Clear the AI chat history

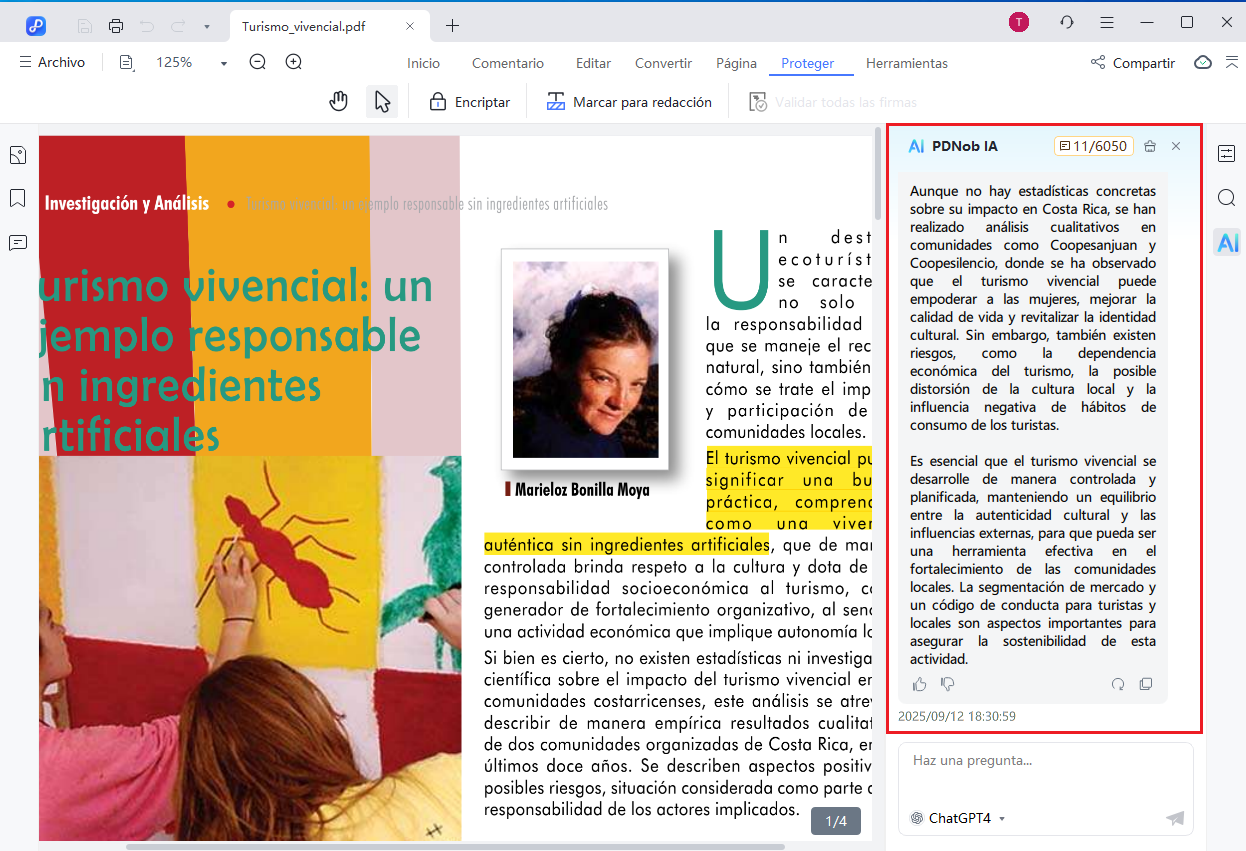[1150, 146]
